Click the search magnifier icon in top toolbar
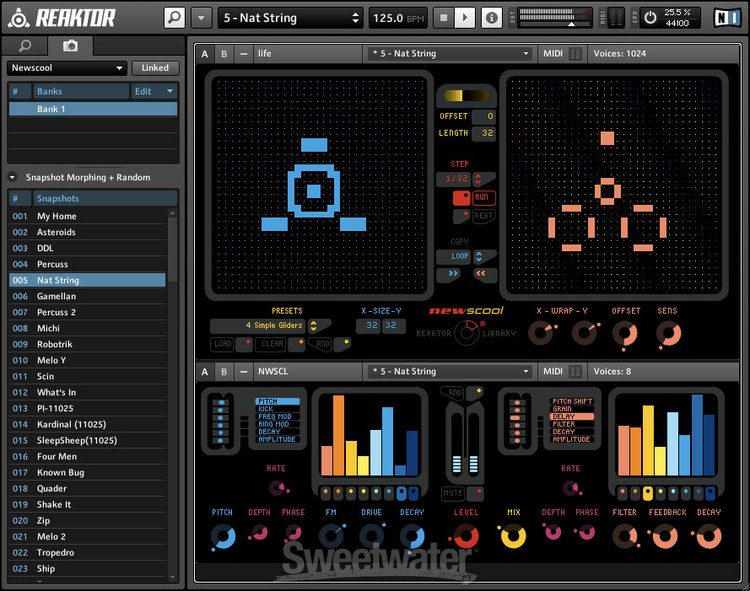750x591 pixels. click(174, 18)
